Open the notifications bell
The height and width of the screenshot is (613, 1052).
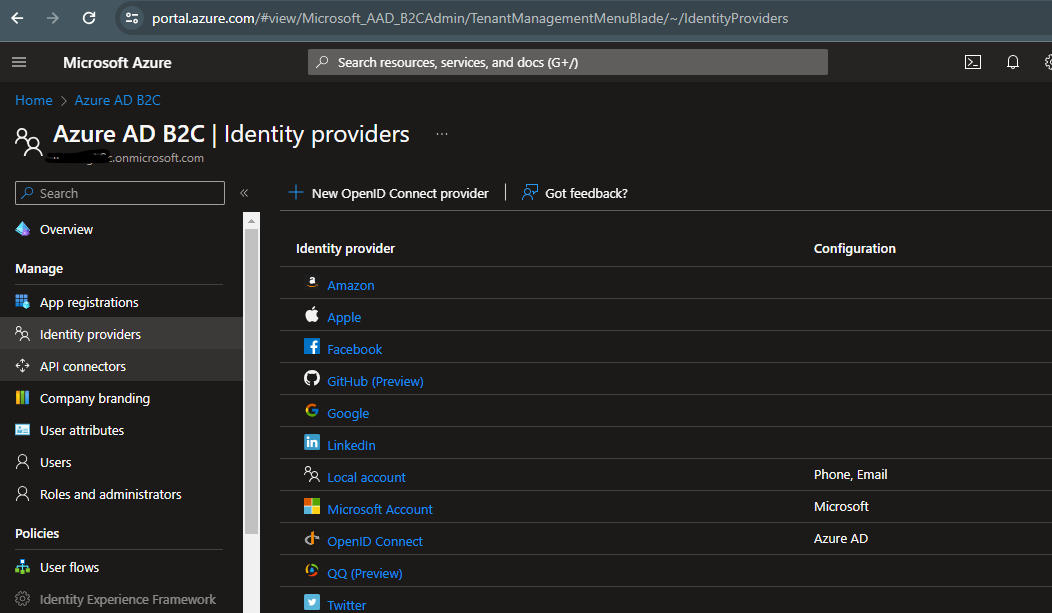1012,62
